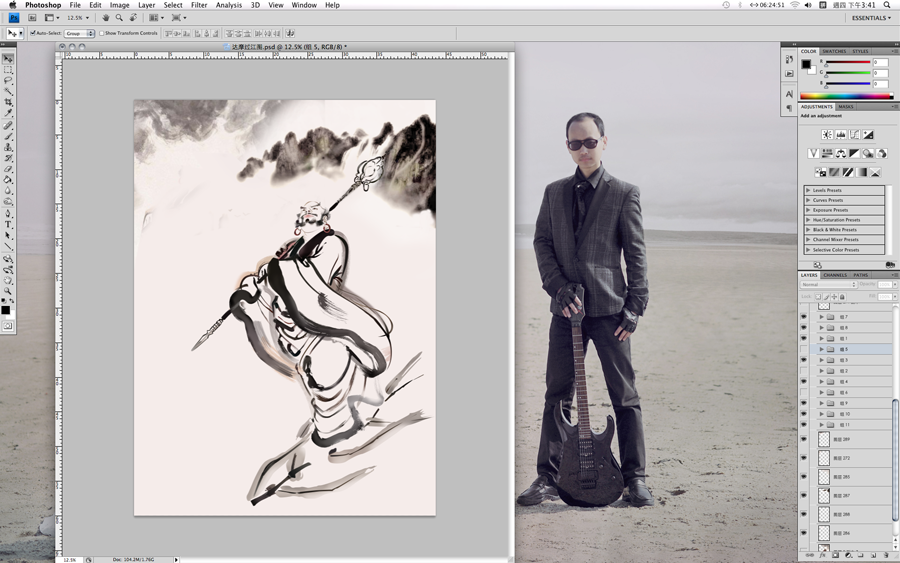Open the Apple menu
The width and height of the screenshot is (900, 563).
12,5
